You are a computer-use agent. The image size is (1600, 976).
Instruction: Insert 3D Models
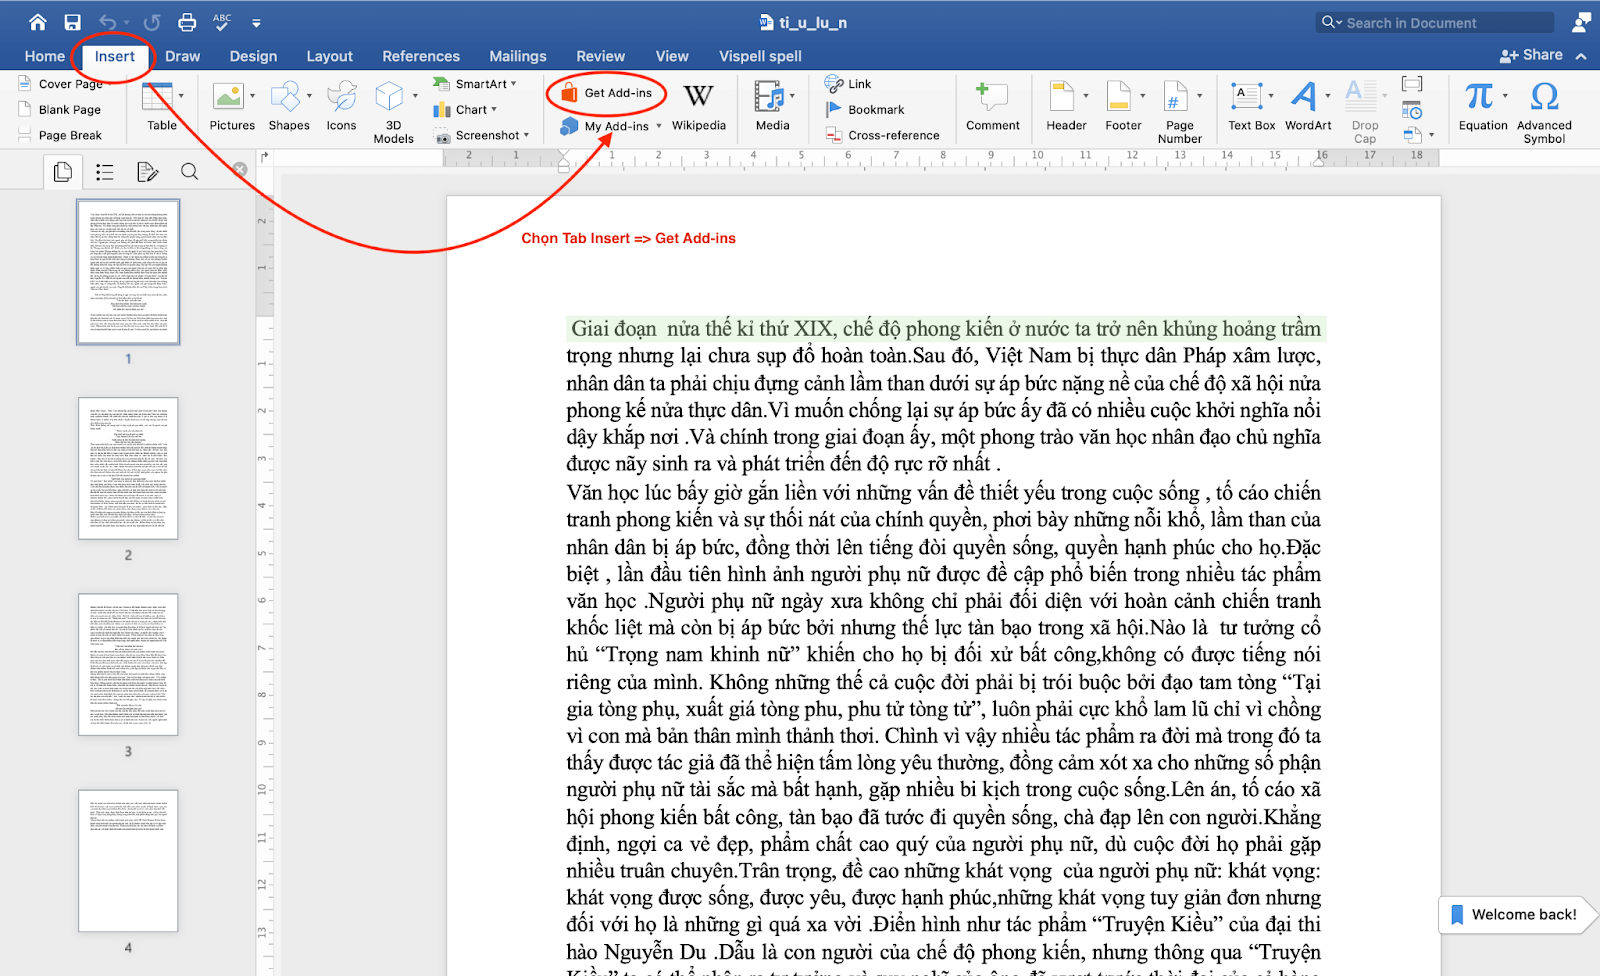pos(393,112)
